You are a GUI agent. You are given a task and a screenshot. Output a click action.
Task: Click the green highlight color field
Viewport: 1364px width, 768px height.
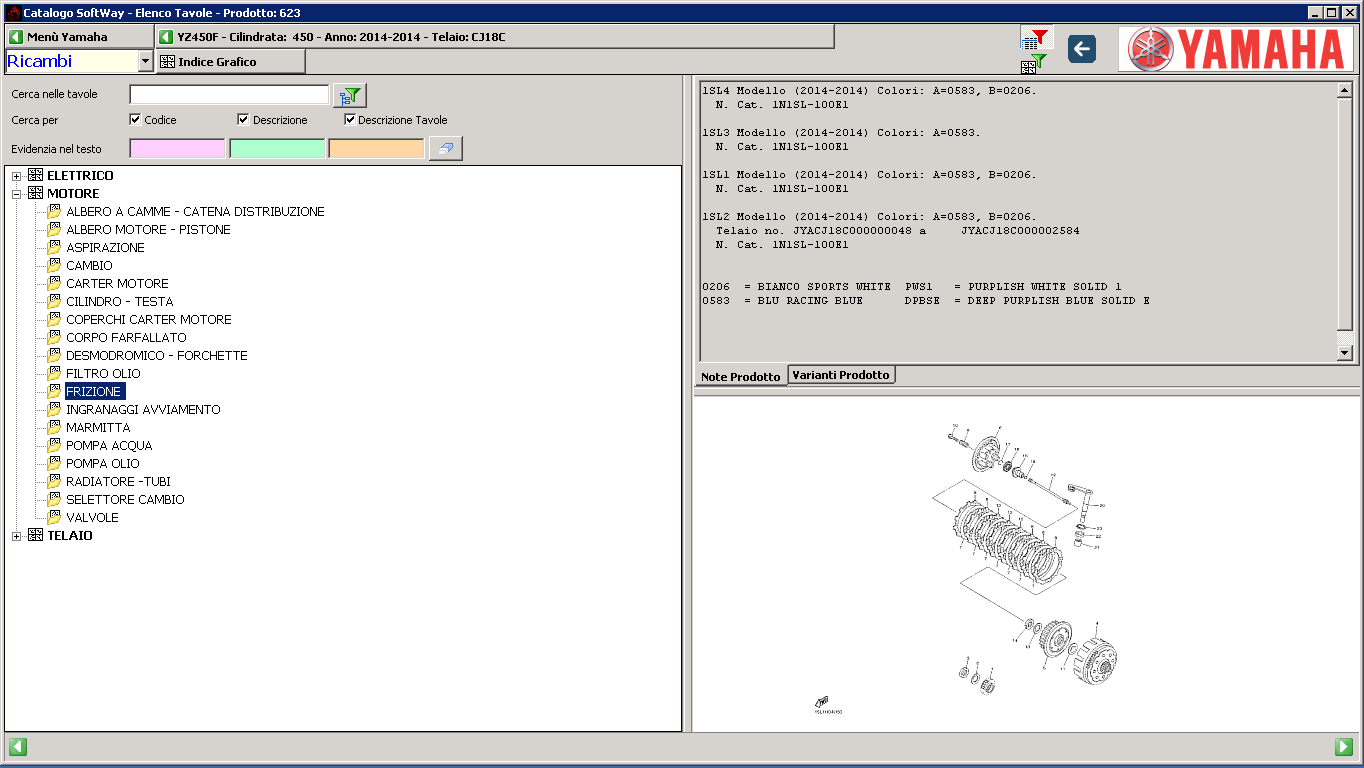(277, 148)
